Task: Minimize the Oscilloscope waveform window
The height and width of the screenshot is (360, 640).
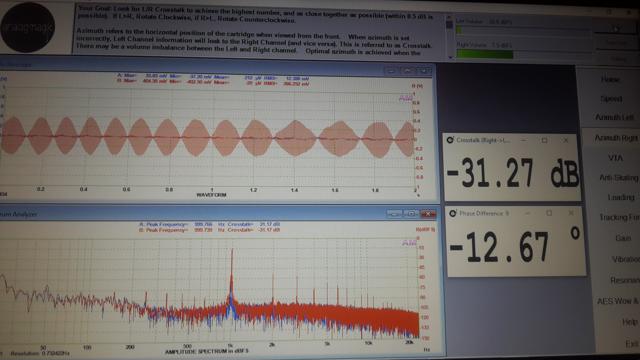Action: click(391, 71)
